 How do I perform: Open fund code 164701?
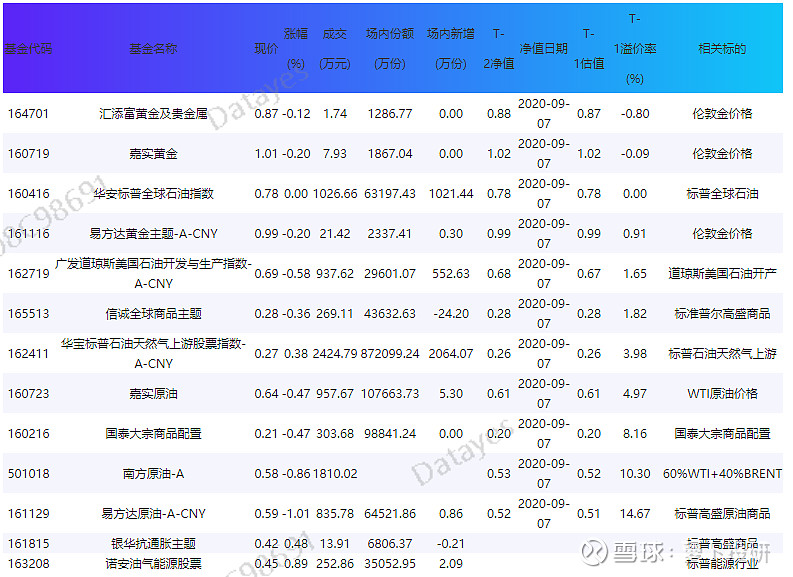[x=28, y=114]
